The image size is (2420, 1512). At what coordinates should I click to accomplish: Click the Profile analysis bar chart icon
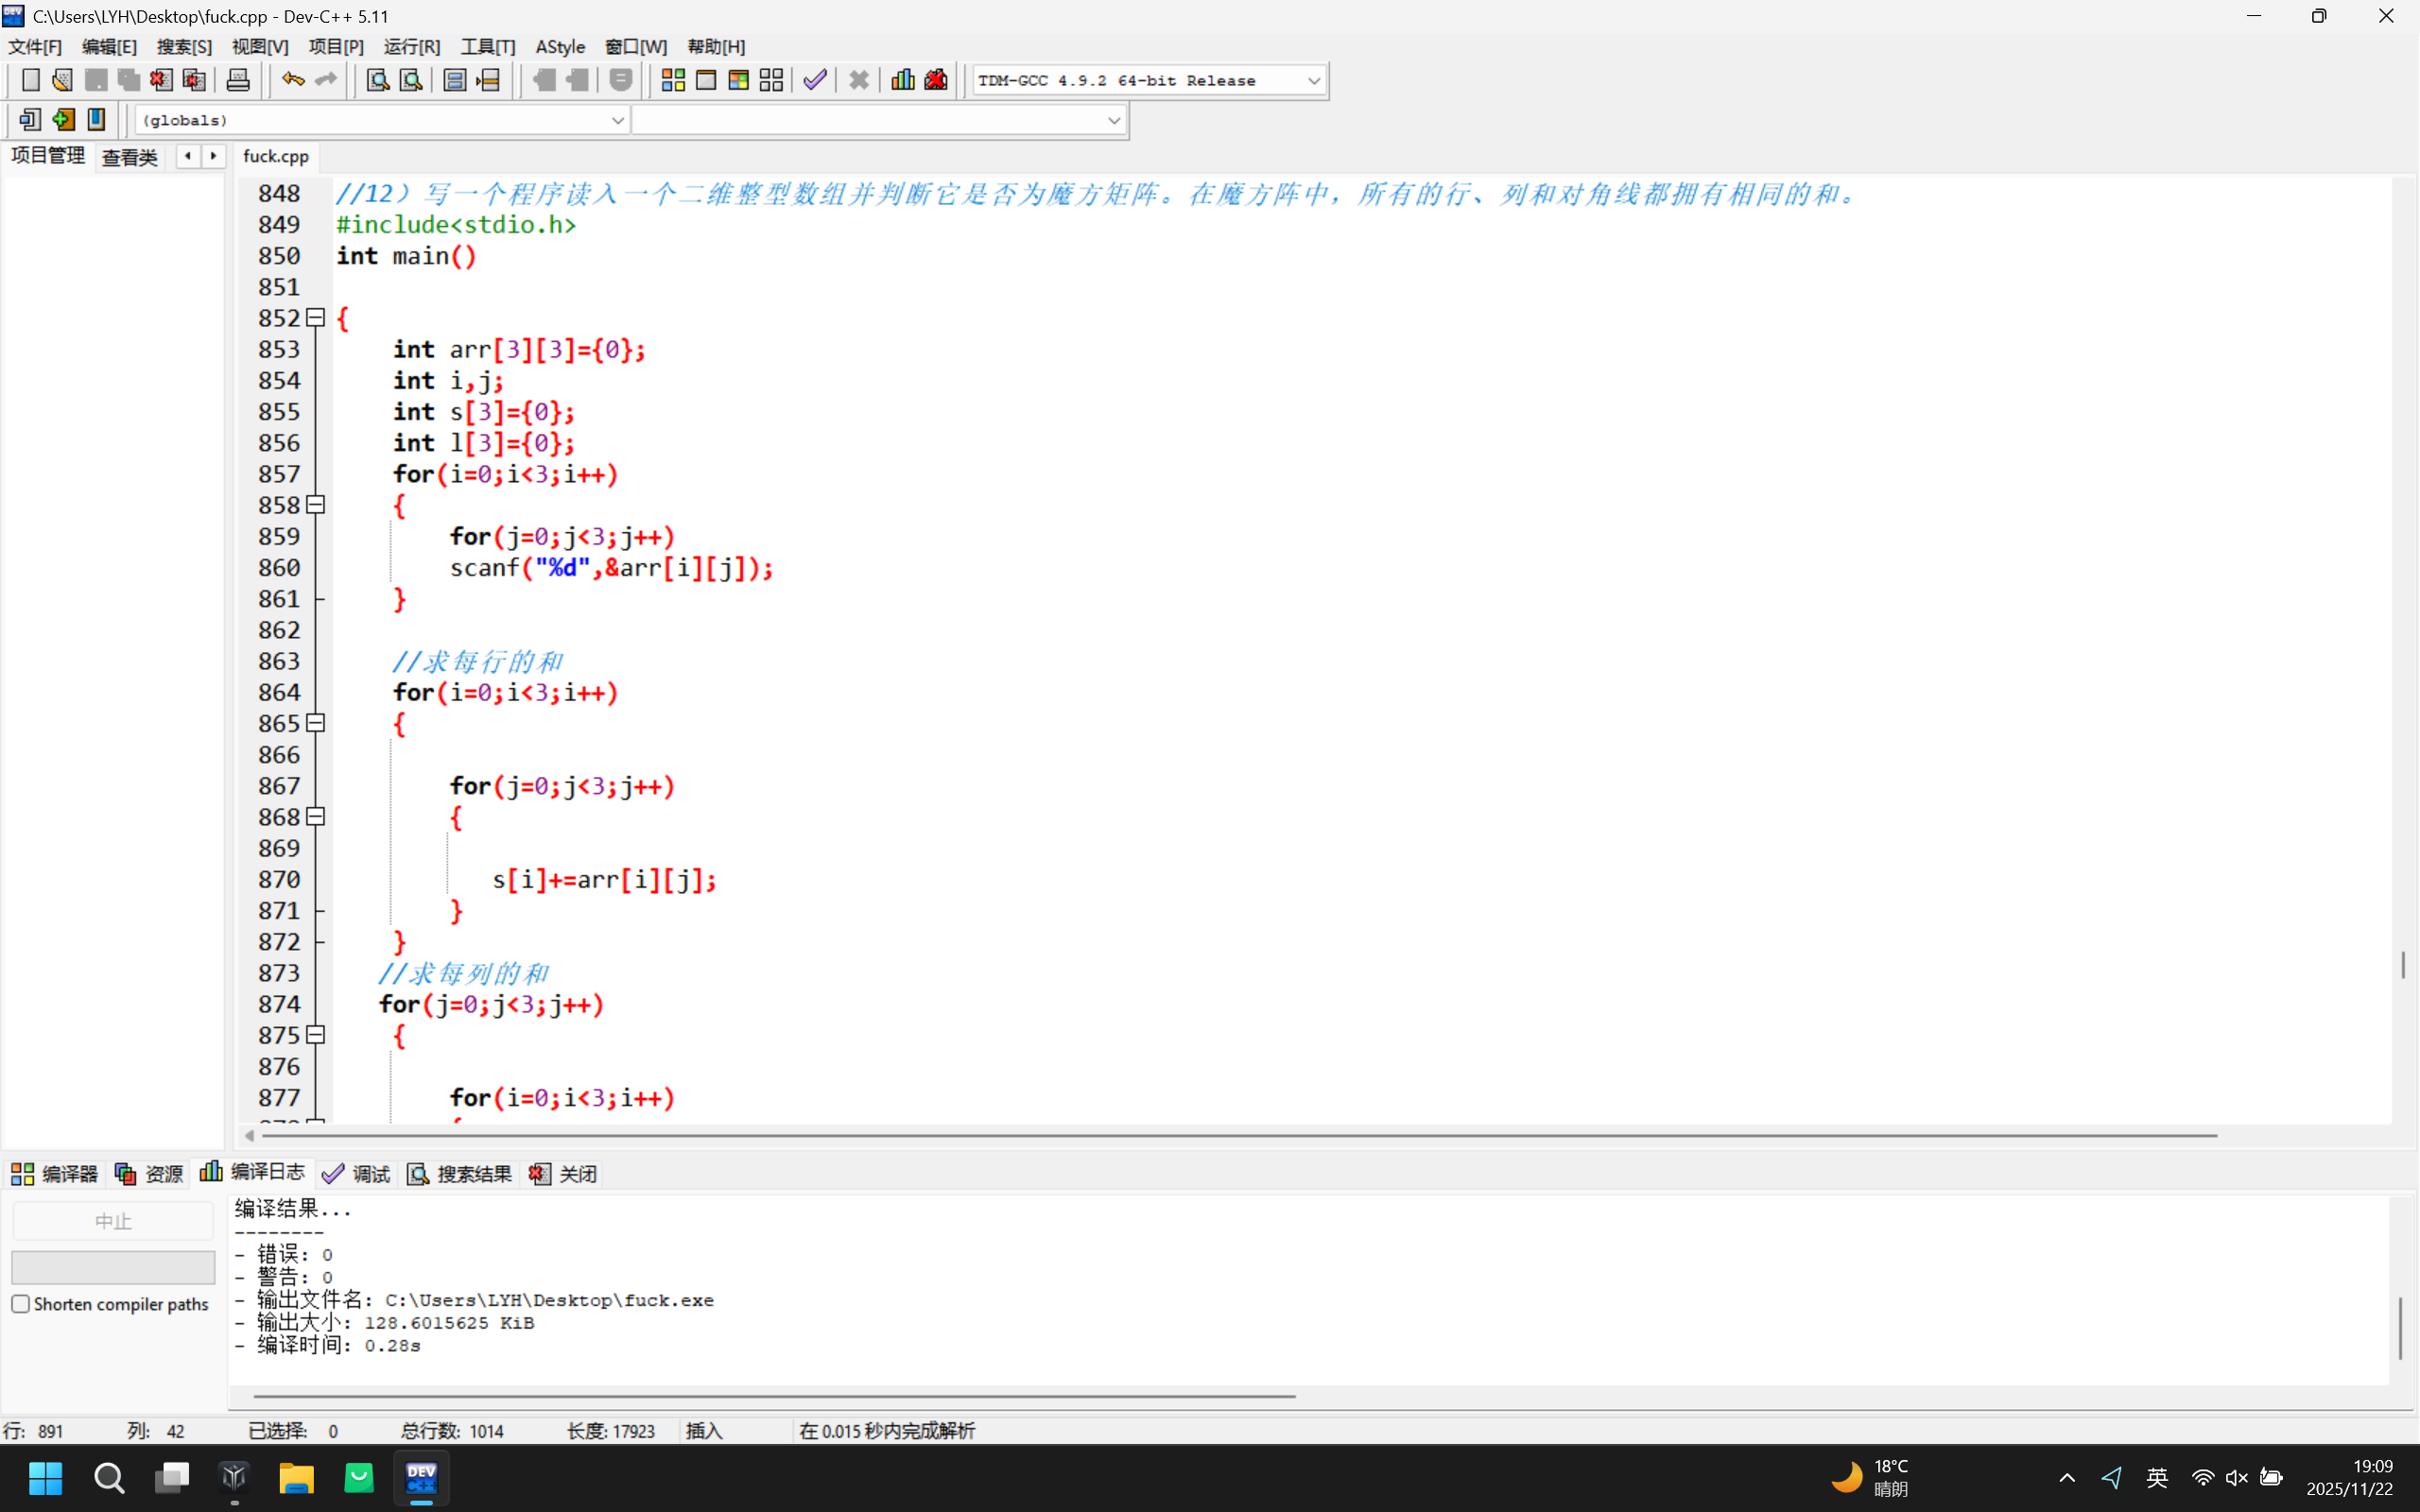click(902, 80)
